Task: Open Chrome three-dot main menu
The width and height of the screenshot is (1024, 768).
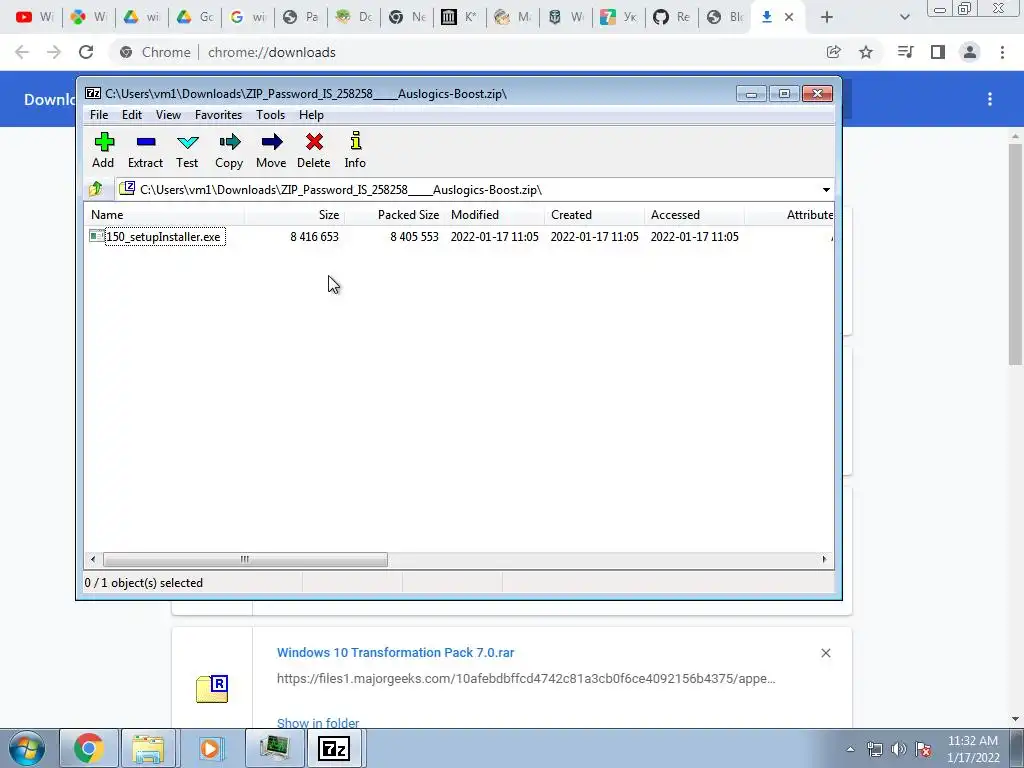Action: click(1002, 52)
